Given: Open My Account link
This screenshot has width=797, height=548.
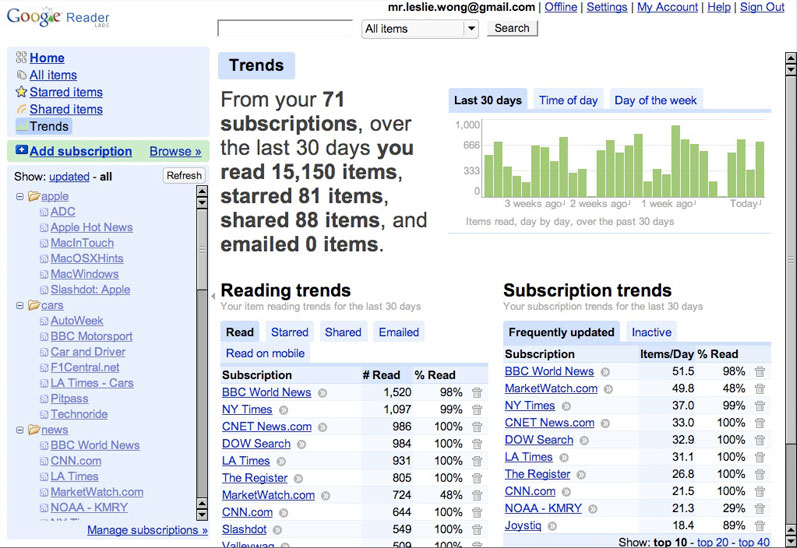Looking at the screenshot, I should (667, 7).
